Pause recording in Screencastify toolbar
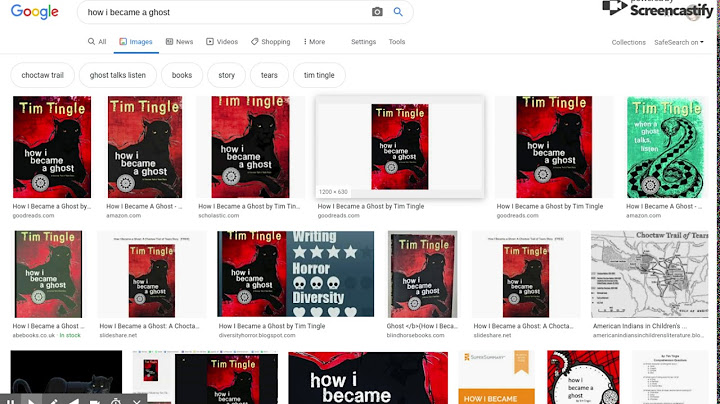Image resolution: width=720 pixels, height=404 pixels. point(10,401)
